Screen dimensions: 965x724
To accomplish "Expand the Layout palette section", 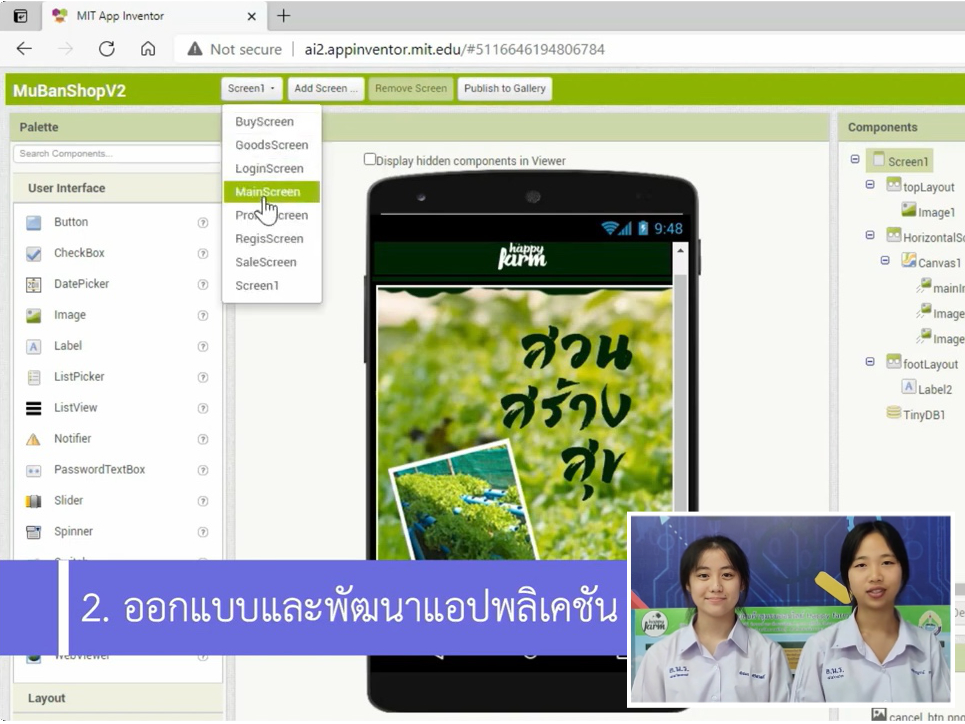I will 118,698.
